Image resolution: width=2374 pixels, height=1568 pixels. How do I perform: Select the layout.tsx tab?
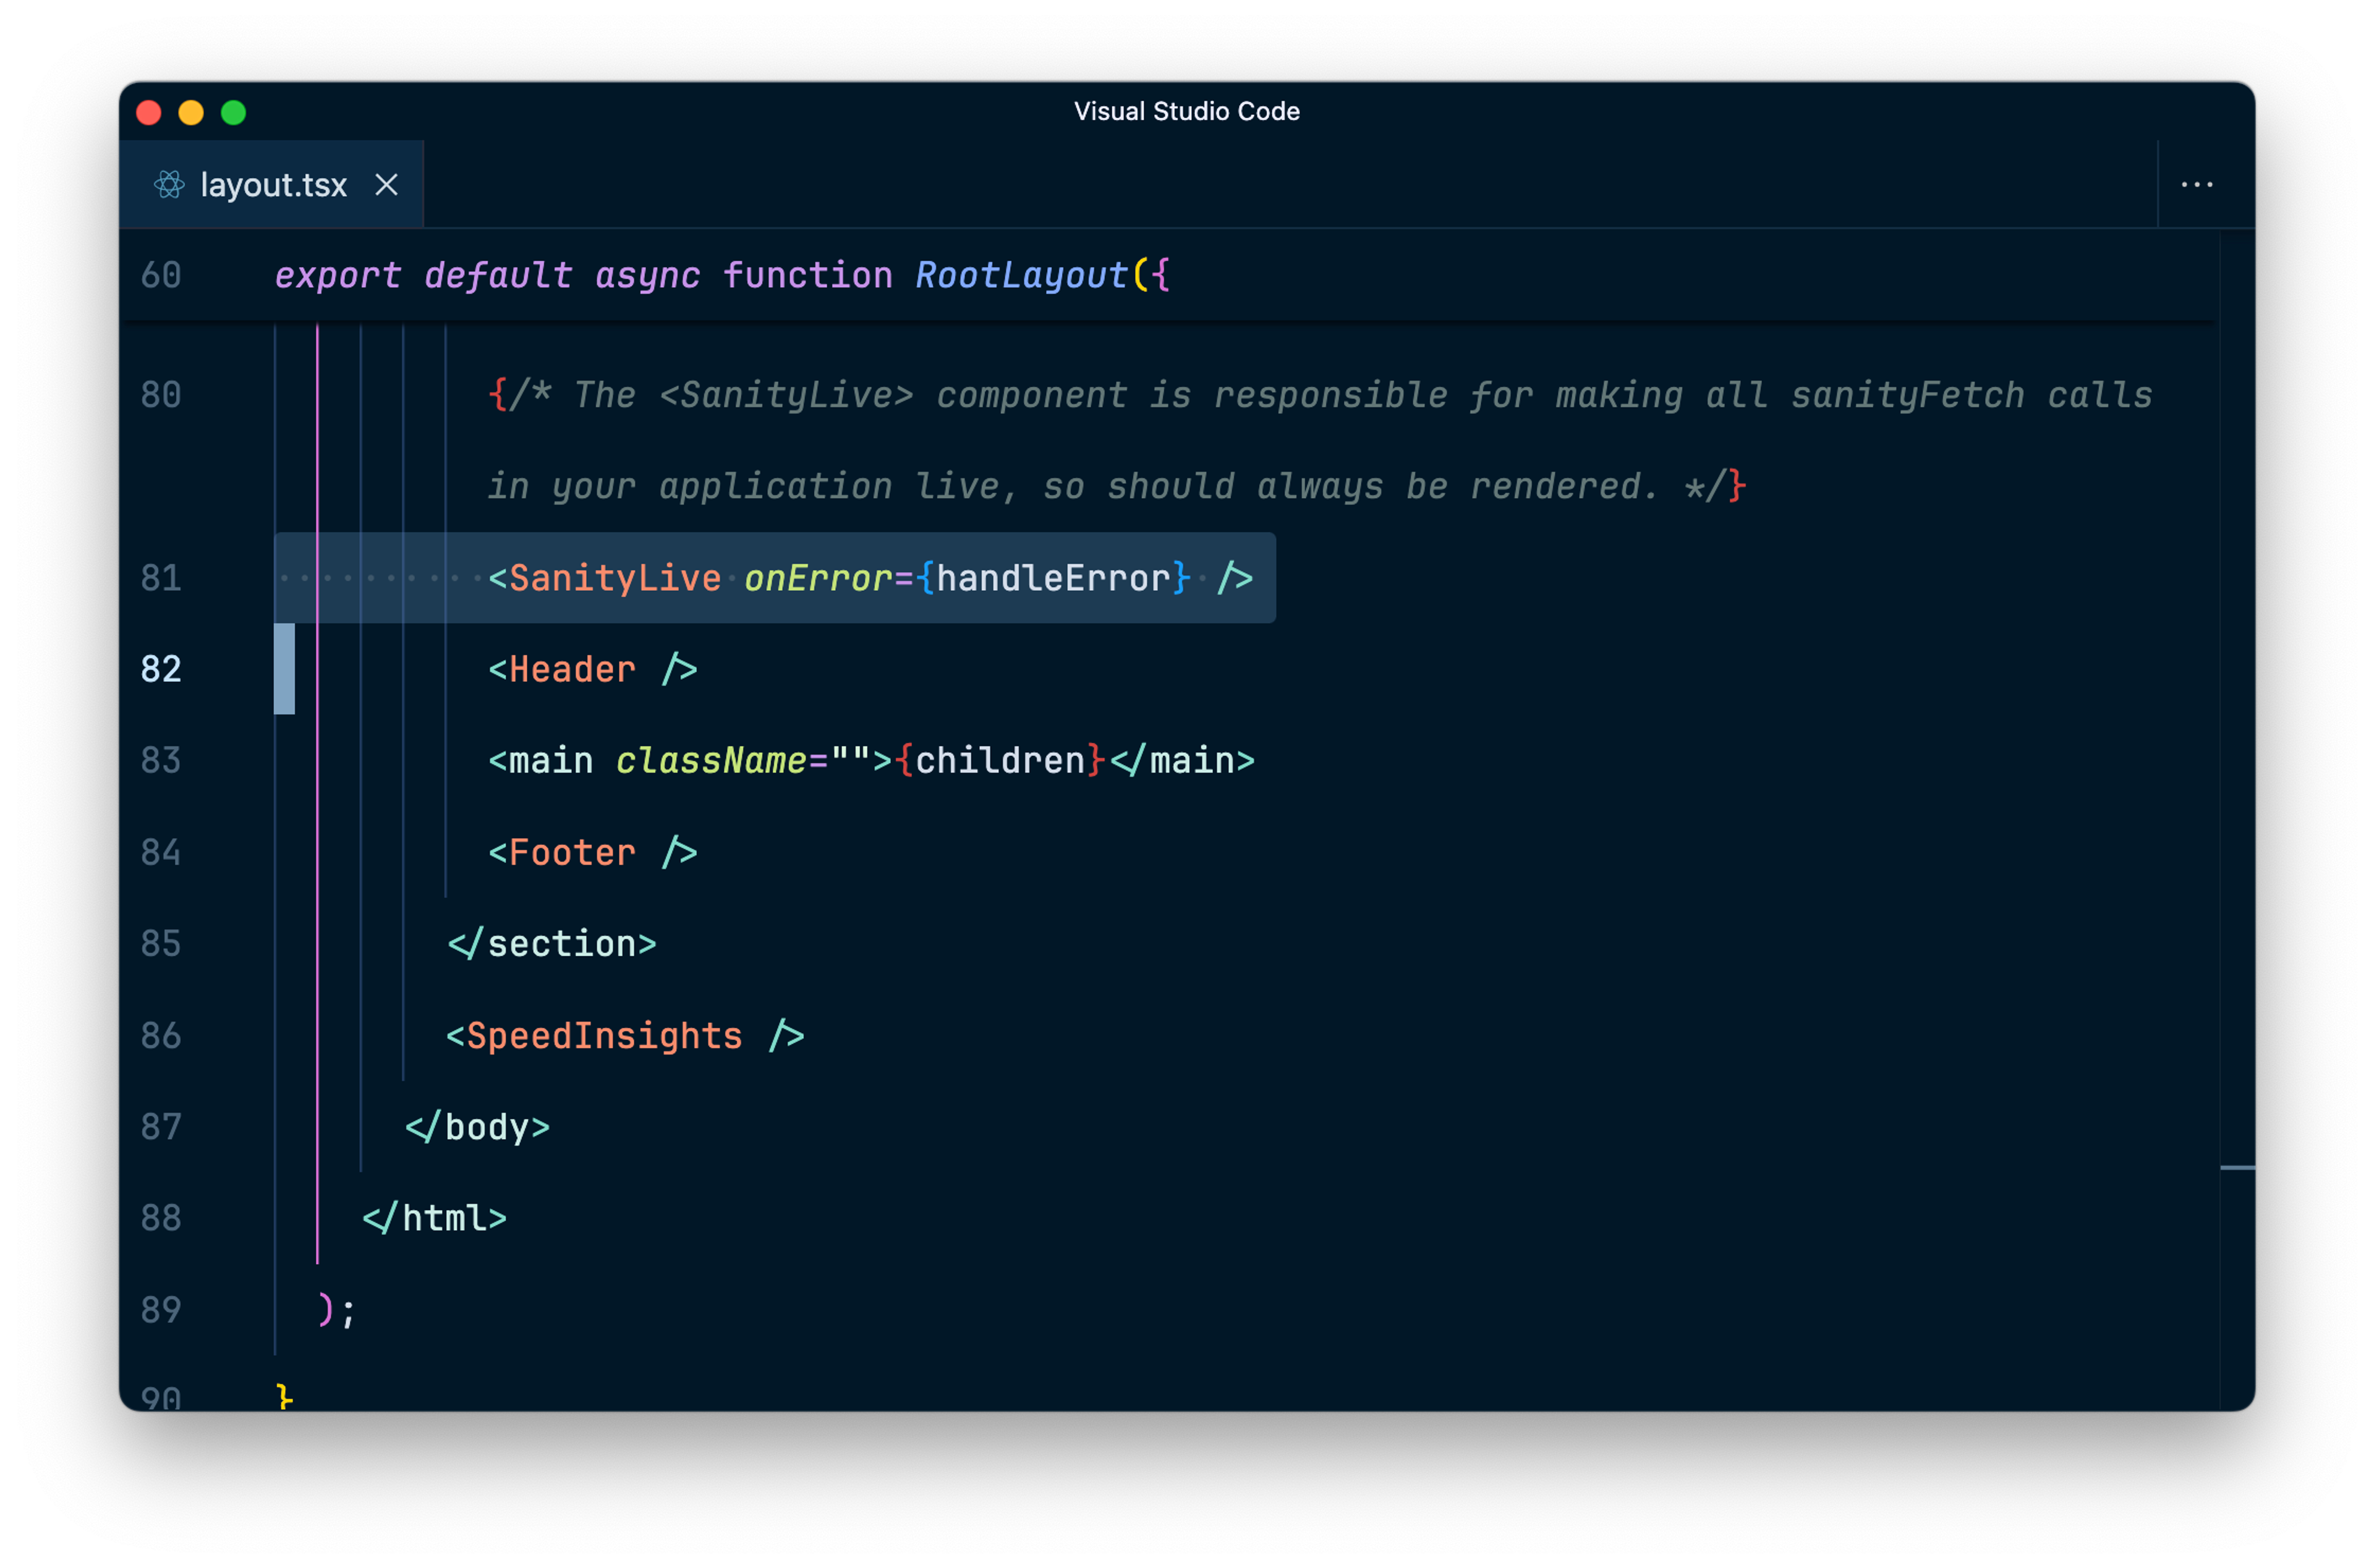pyautogui.click(x=273, y=185)
